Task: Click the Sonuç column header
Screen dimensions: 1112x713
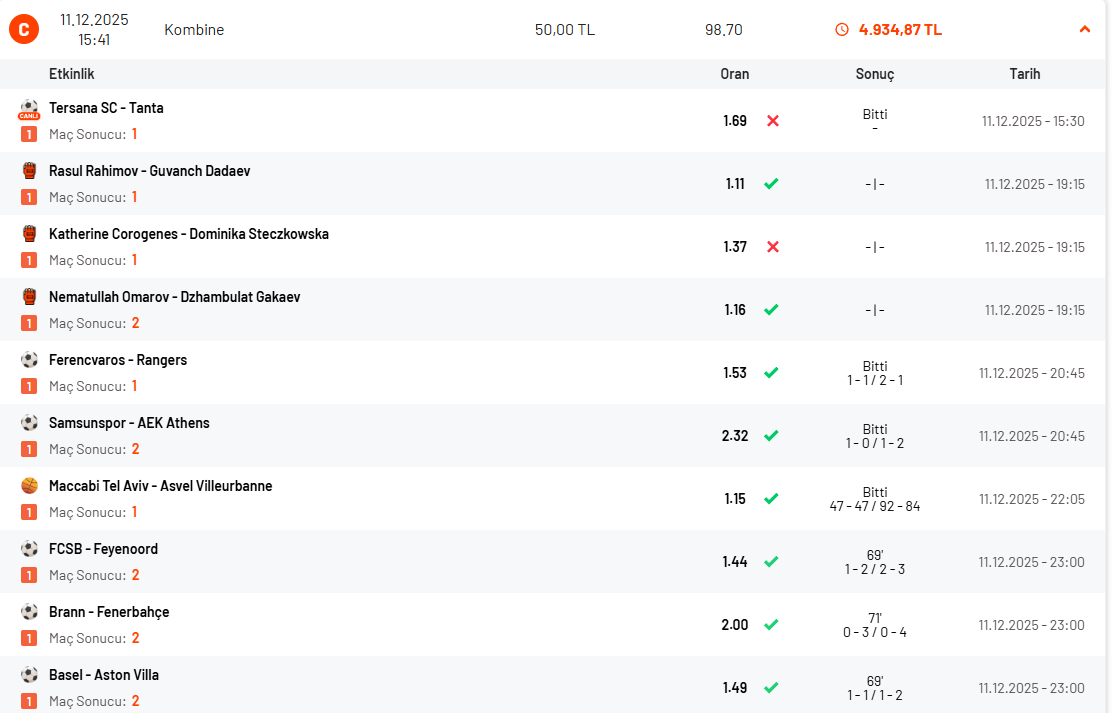Action: [874, 74]
